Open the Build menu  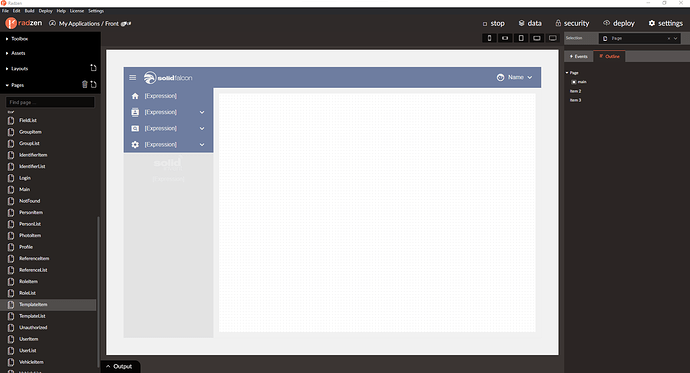tap(29, 11)
